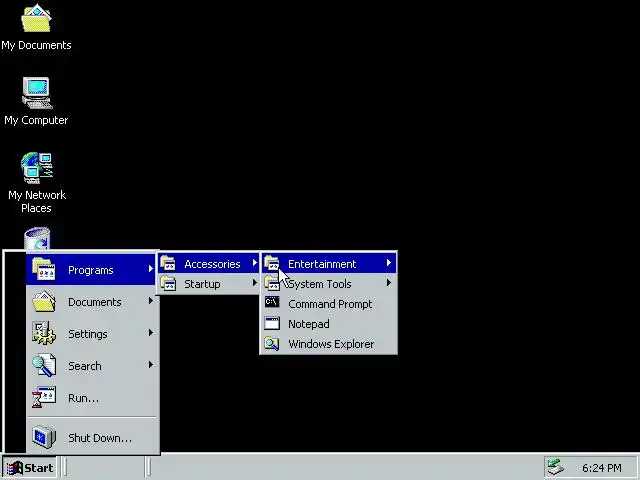The width and height of the screenshot is (640, 480).
Task: Expand Programs submenu arrow
Action: [x=151, y=269]
